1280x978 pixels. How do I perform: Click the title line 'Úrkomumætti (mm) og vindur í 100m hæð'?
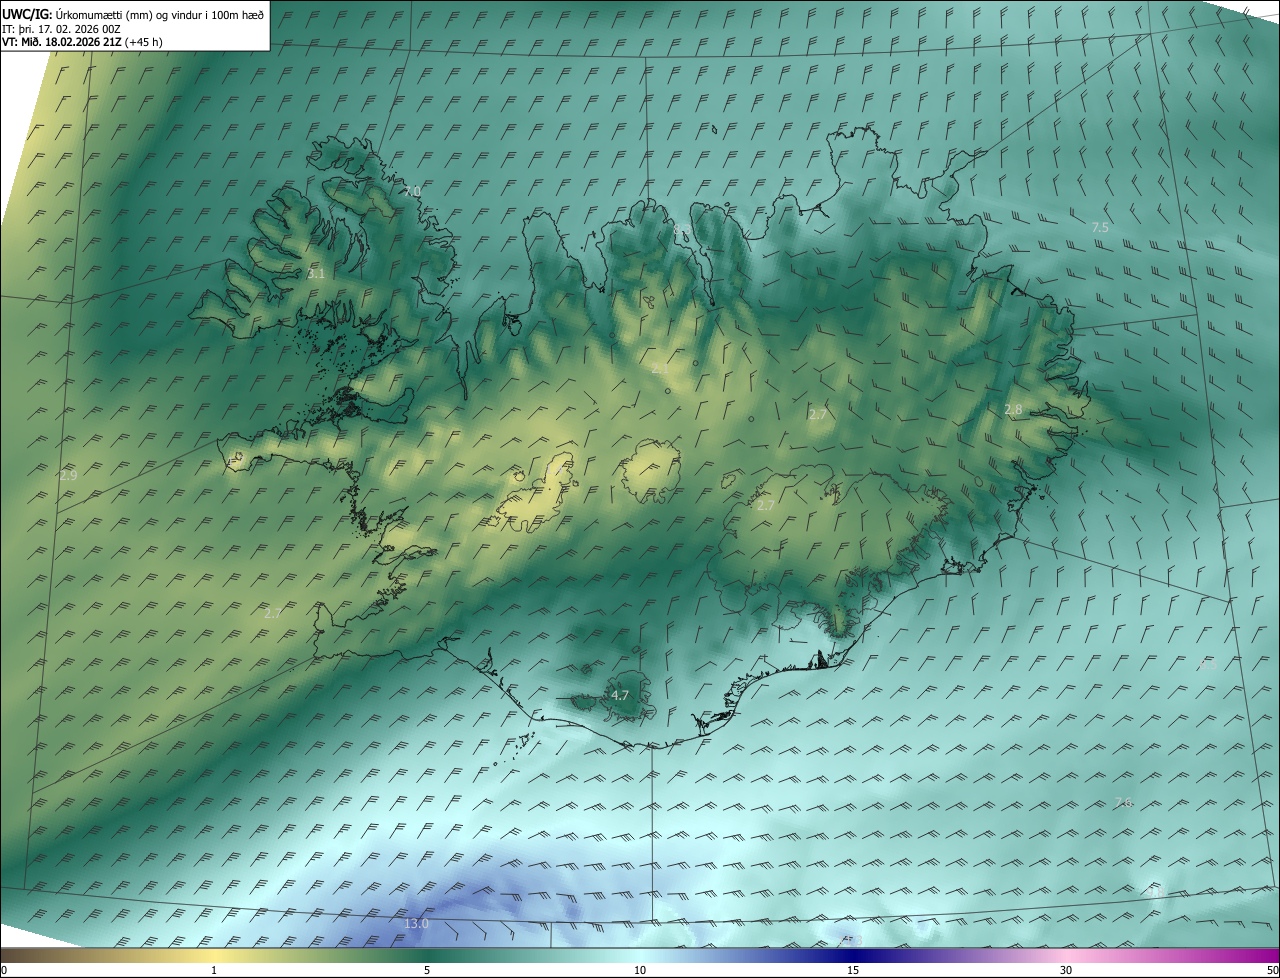pyautogui.click(x=159, y=14)
